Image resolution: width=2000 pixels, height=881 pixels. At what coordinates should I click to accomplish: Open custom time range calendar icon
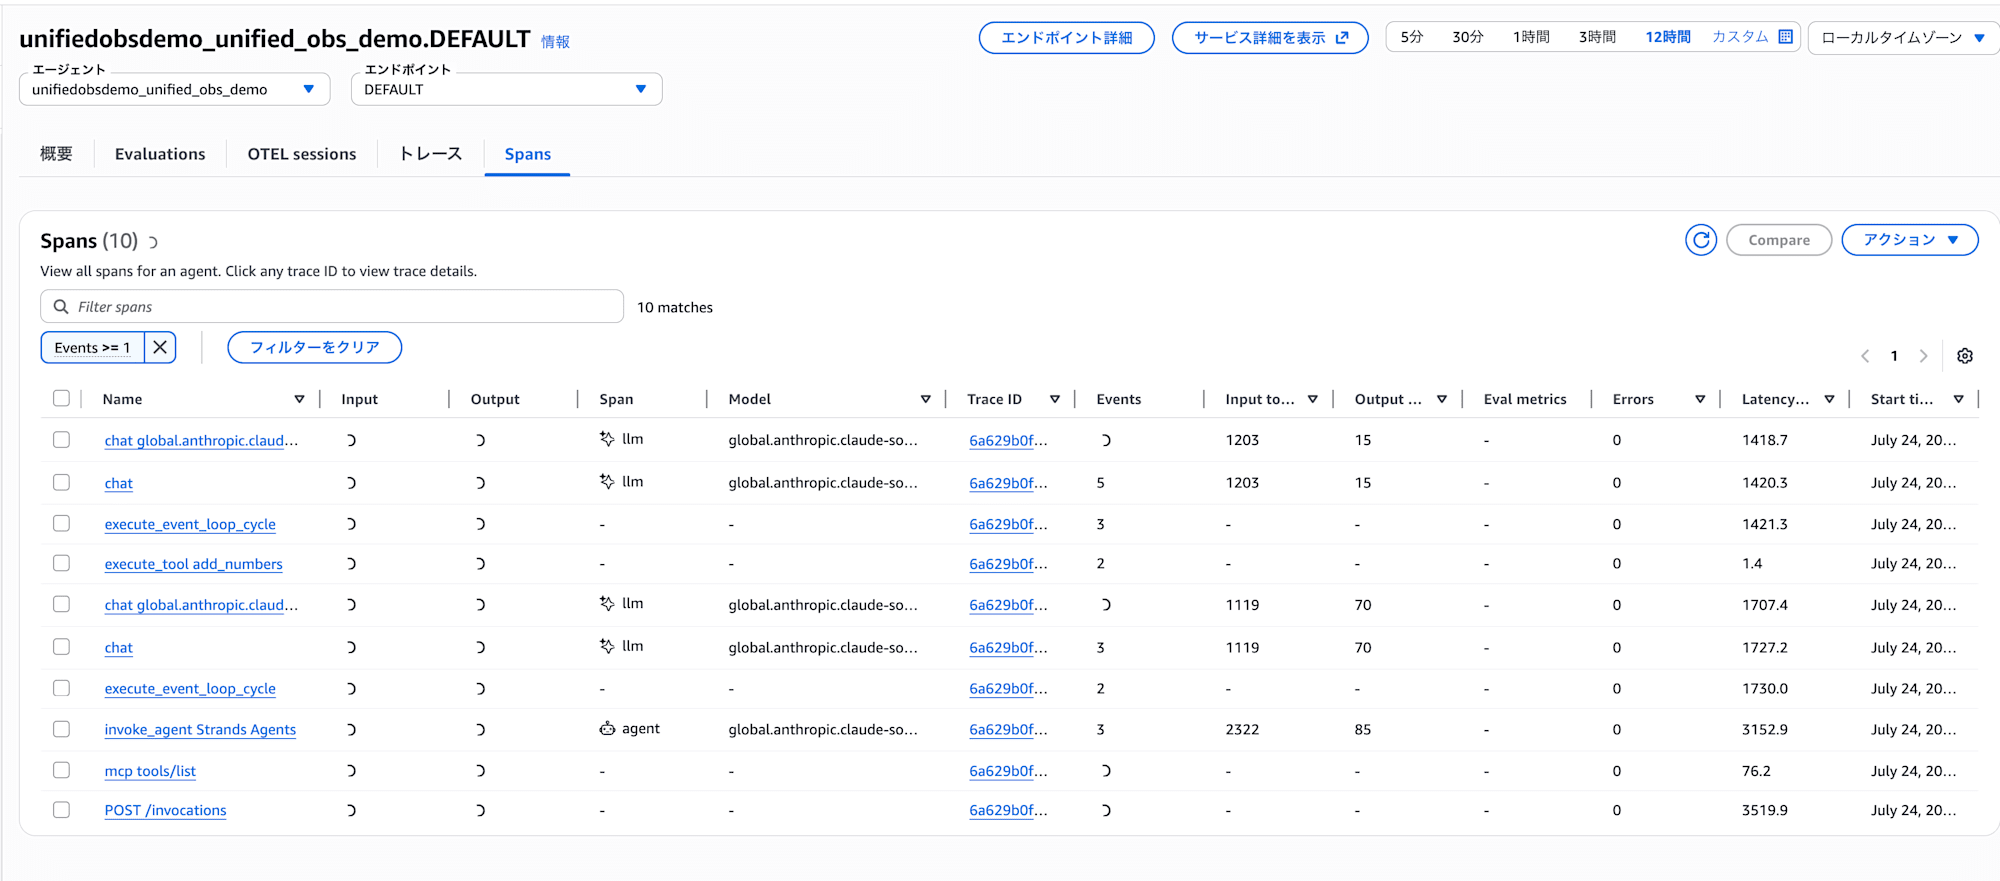tap(1785, 37)
